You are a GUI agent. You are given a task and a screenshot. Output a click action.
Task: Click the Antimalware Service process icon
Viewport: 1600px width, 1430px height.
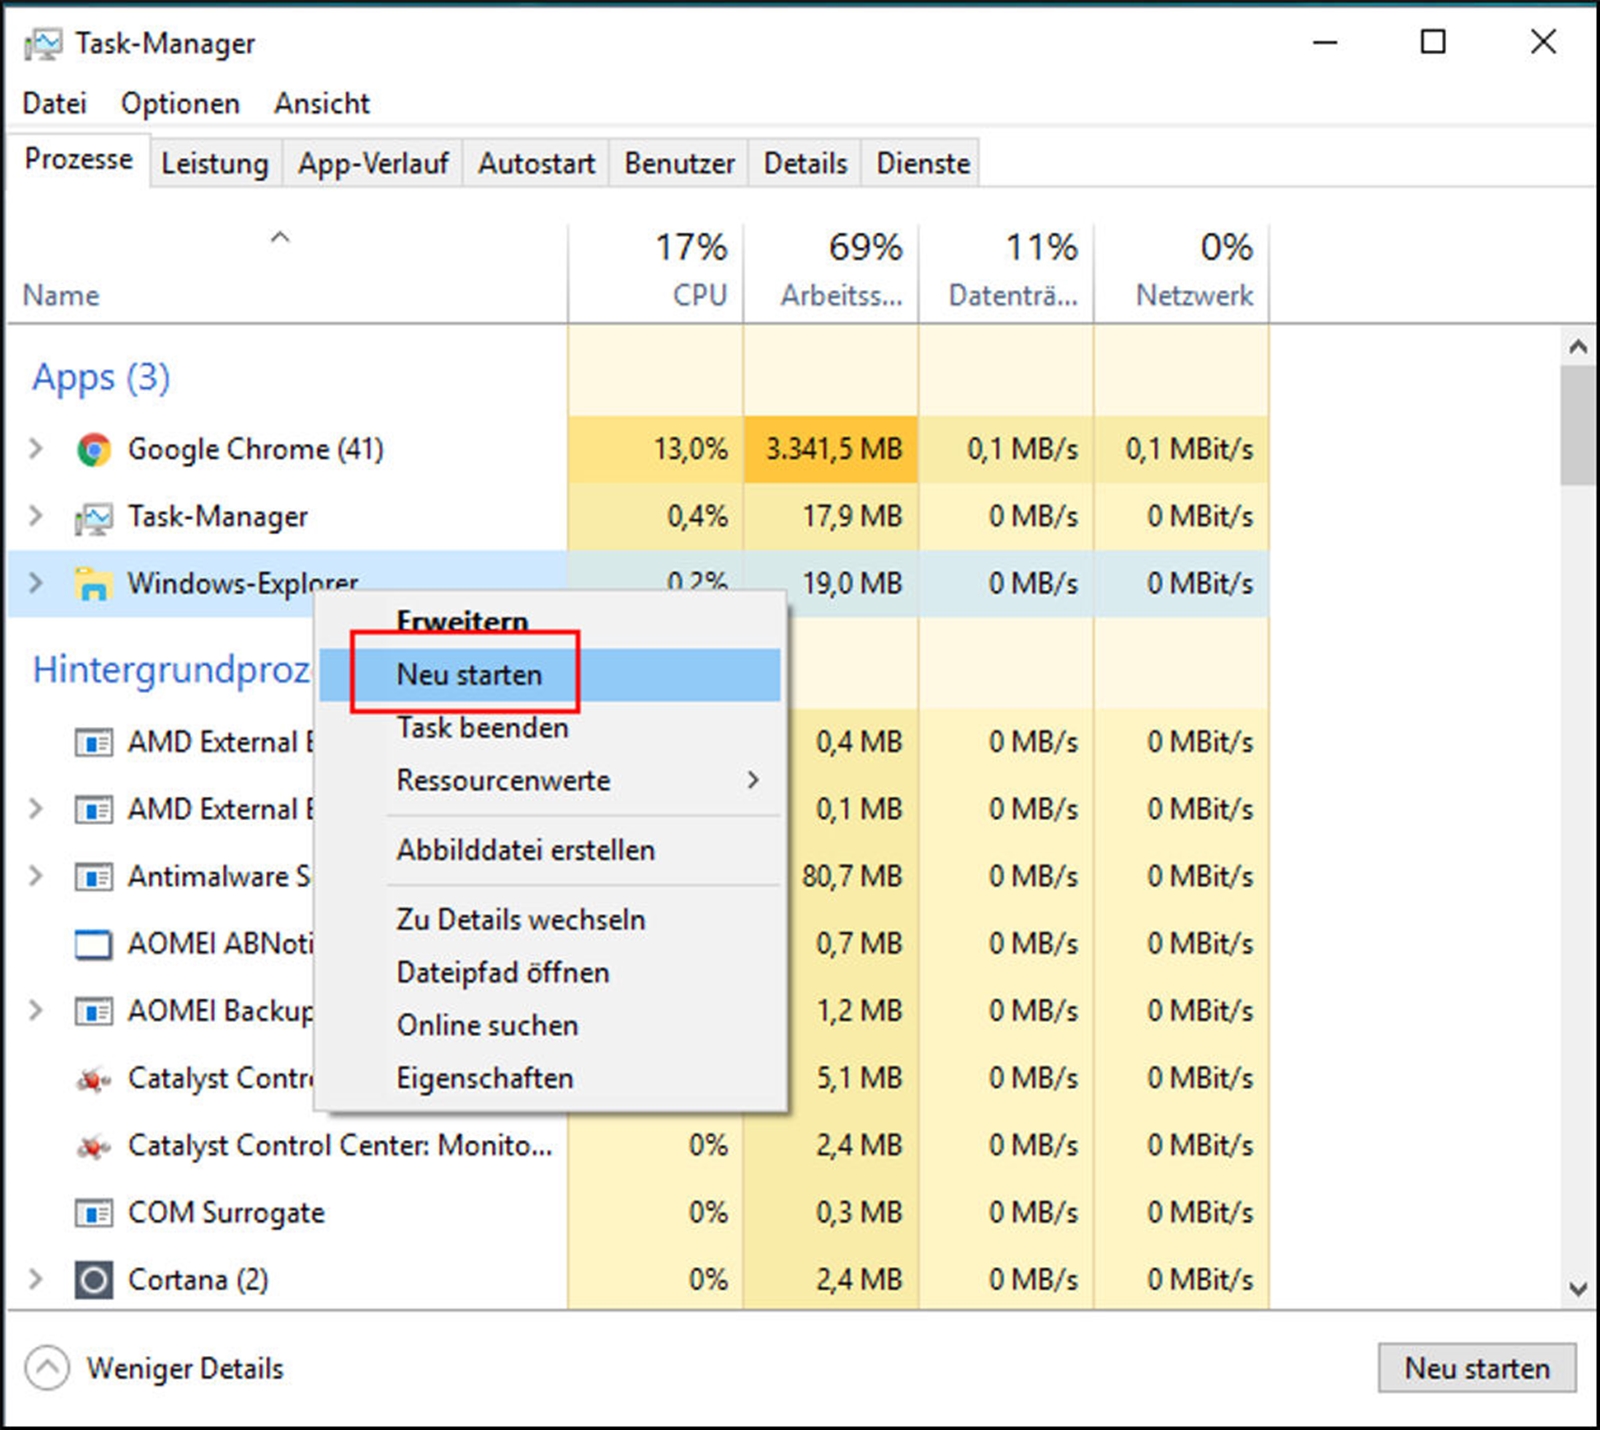coord(94,877)
